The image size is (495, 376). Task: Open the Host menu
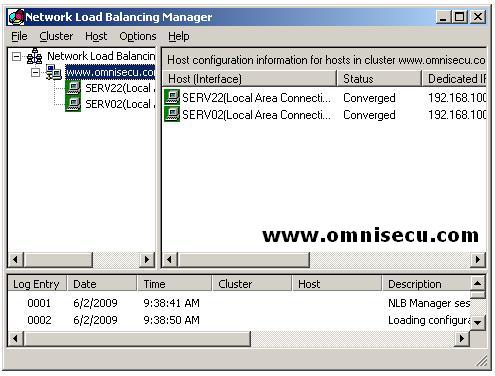tap(96, 36)
